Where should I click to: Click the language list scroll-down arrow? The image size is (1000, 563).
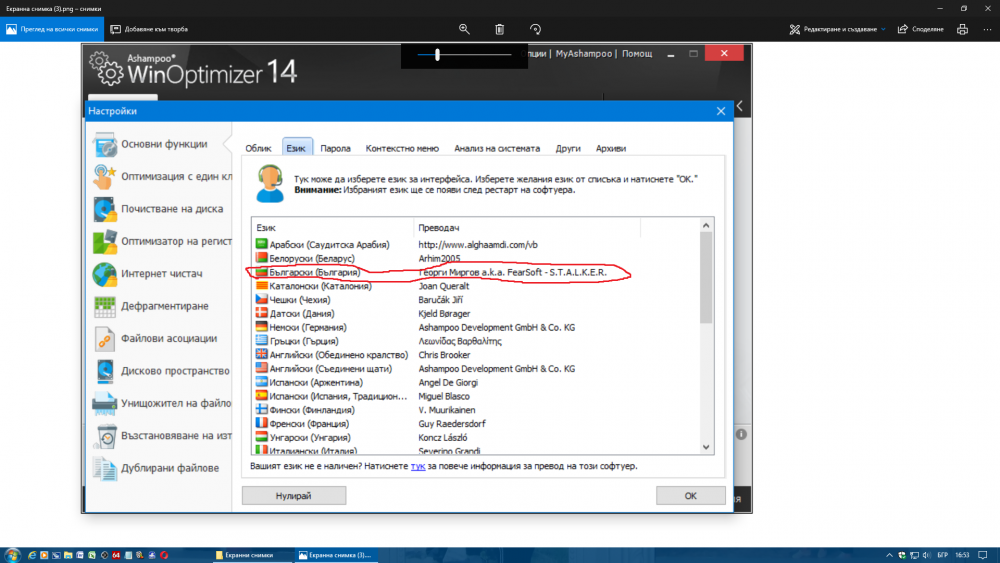706,447
